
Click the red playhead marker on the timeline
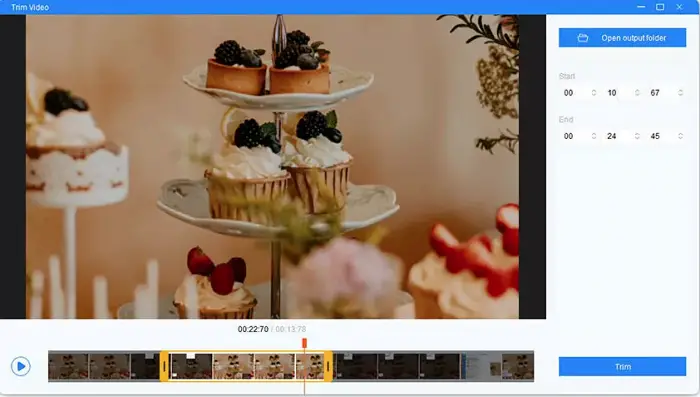pos(304,343)
